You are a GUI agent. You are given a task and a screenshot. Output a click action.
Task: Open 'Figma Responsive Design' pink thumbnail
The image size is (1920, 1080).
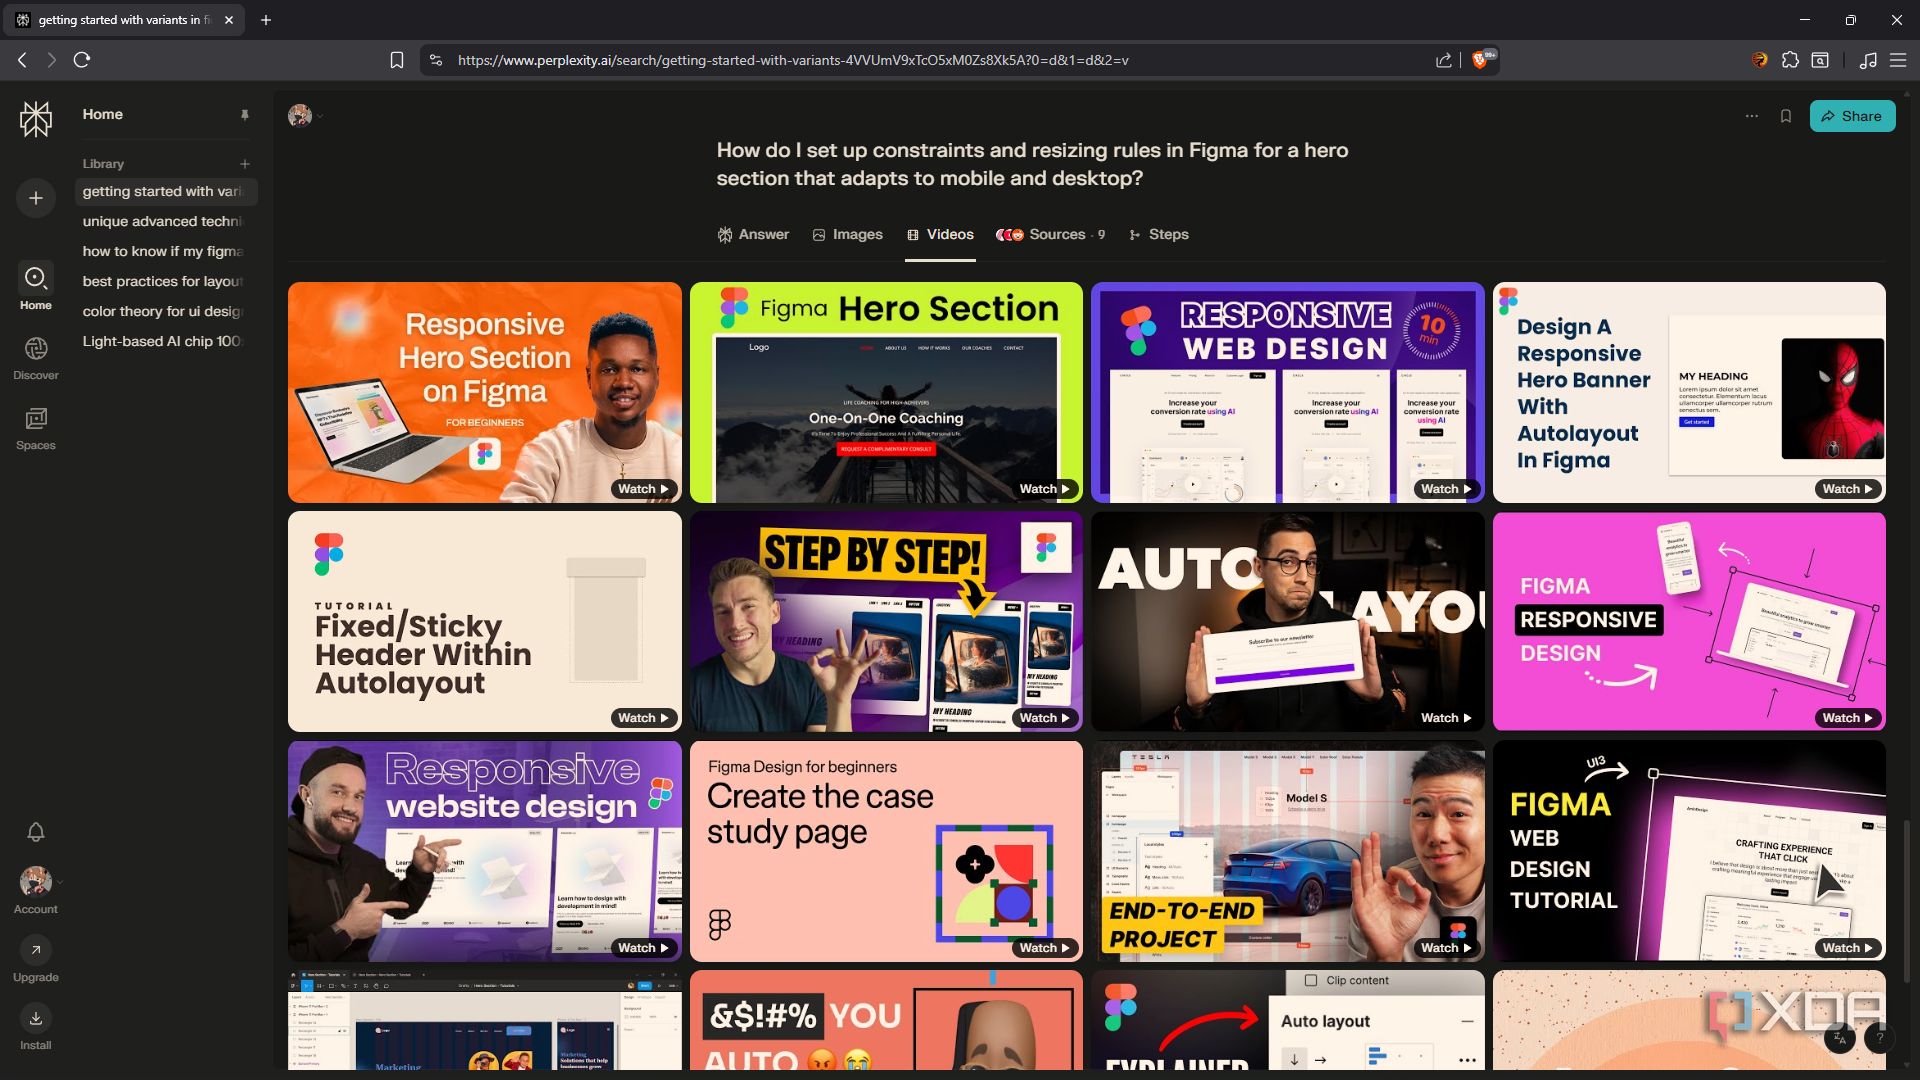point(1689,621)
